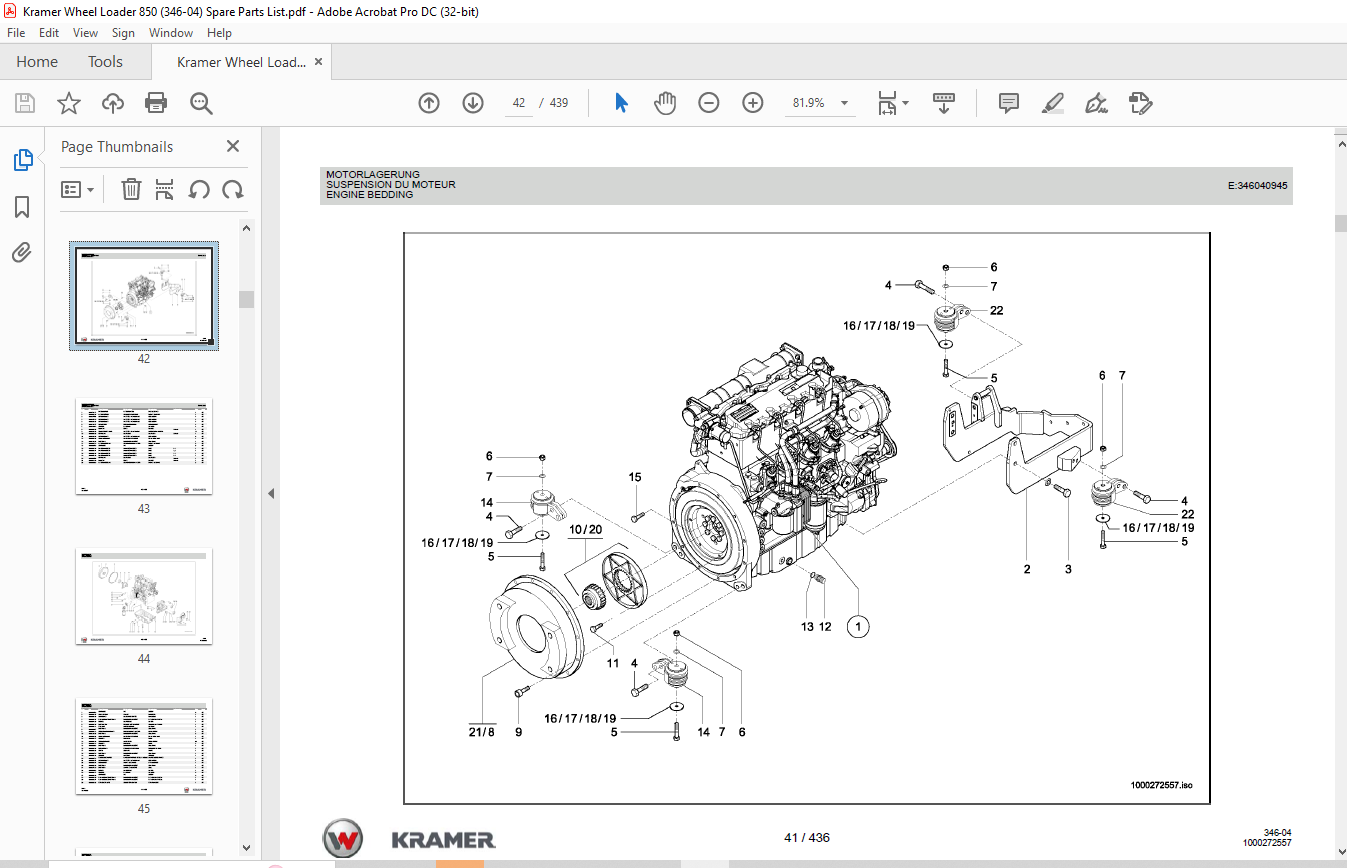Click the ENGINE BEDDING heading text
The image size is (1347, 868).
(369, 195)
